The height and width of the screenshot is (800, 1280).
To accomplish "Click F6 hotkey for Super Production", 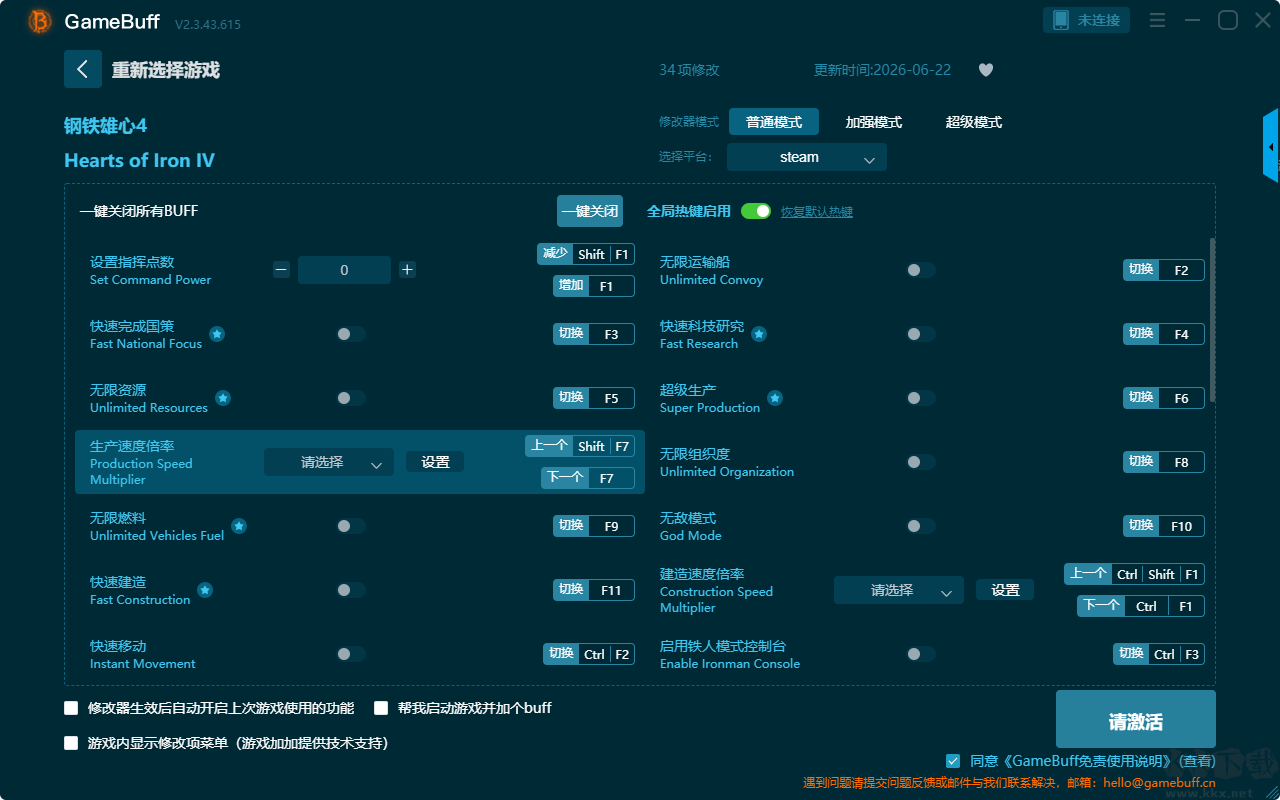I will (x=1164, y=398).
